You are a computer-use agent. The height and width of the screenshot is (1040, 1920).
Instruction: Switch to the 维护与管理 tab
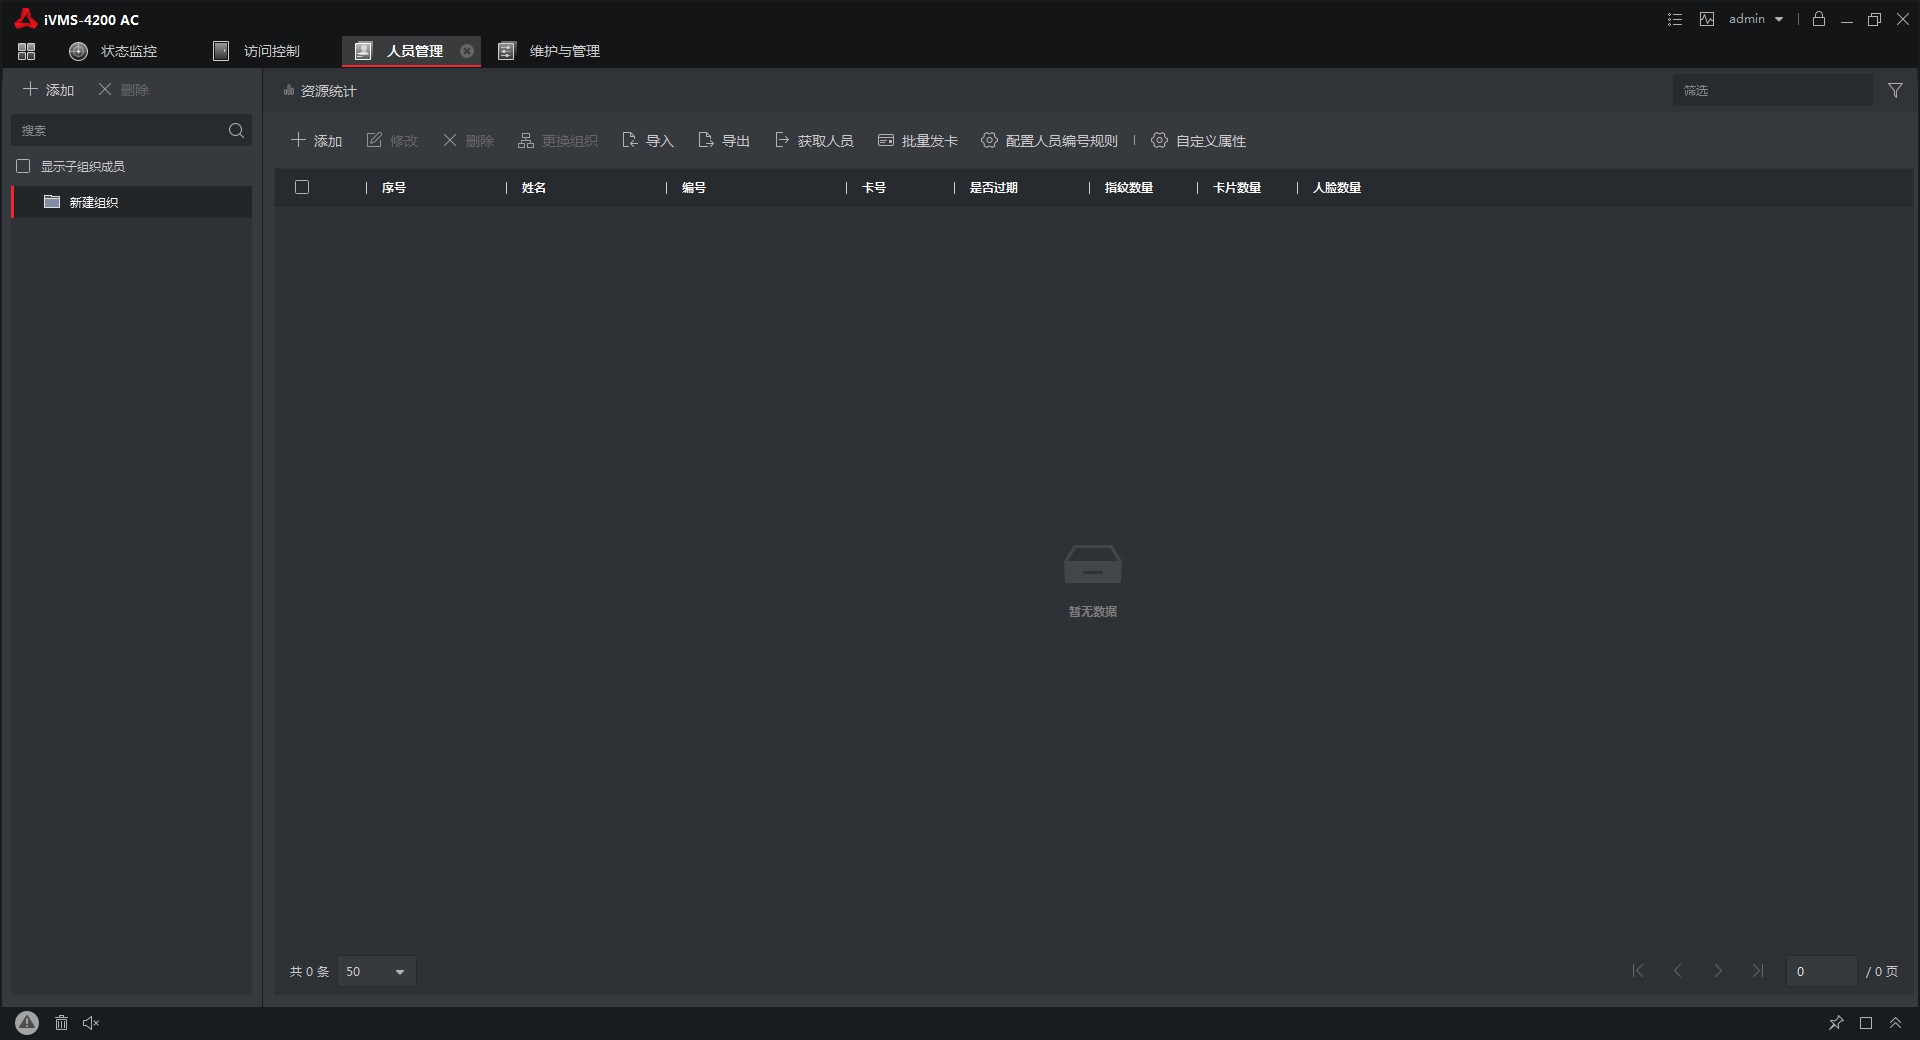tap(550, 51)
